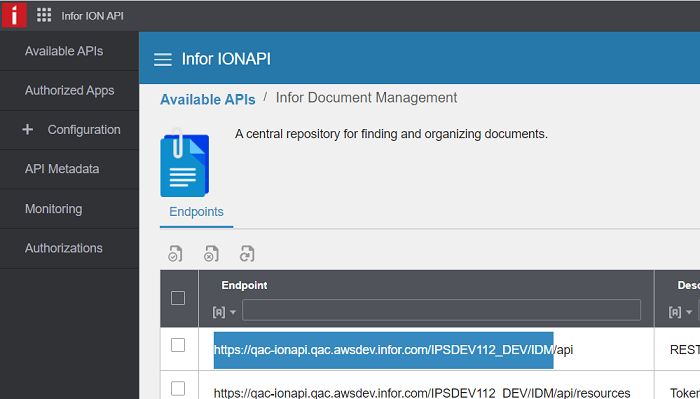The height and width of the screenshot is (399, 700).
Task: Go back via the Available APIs breadcrumb link
Action: 208,99
